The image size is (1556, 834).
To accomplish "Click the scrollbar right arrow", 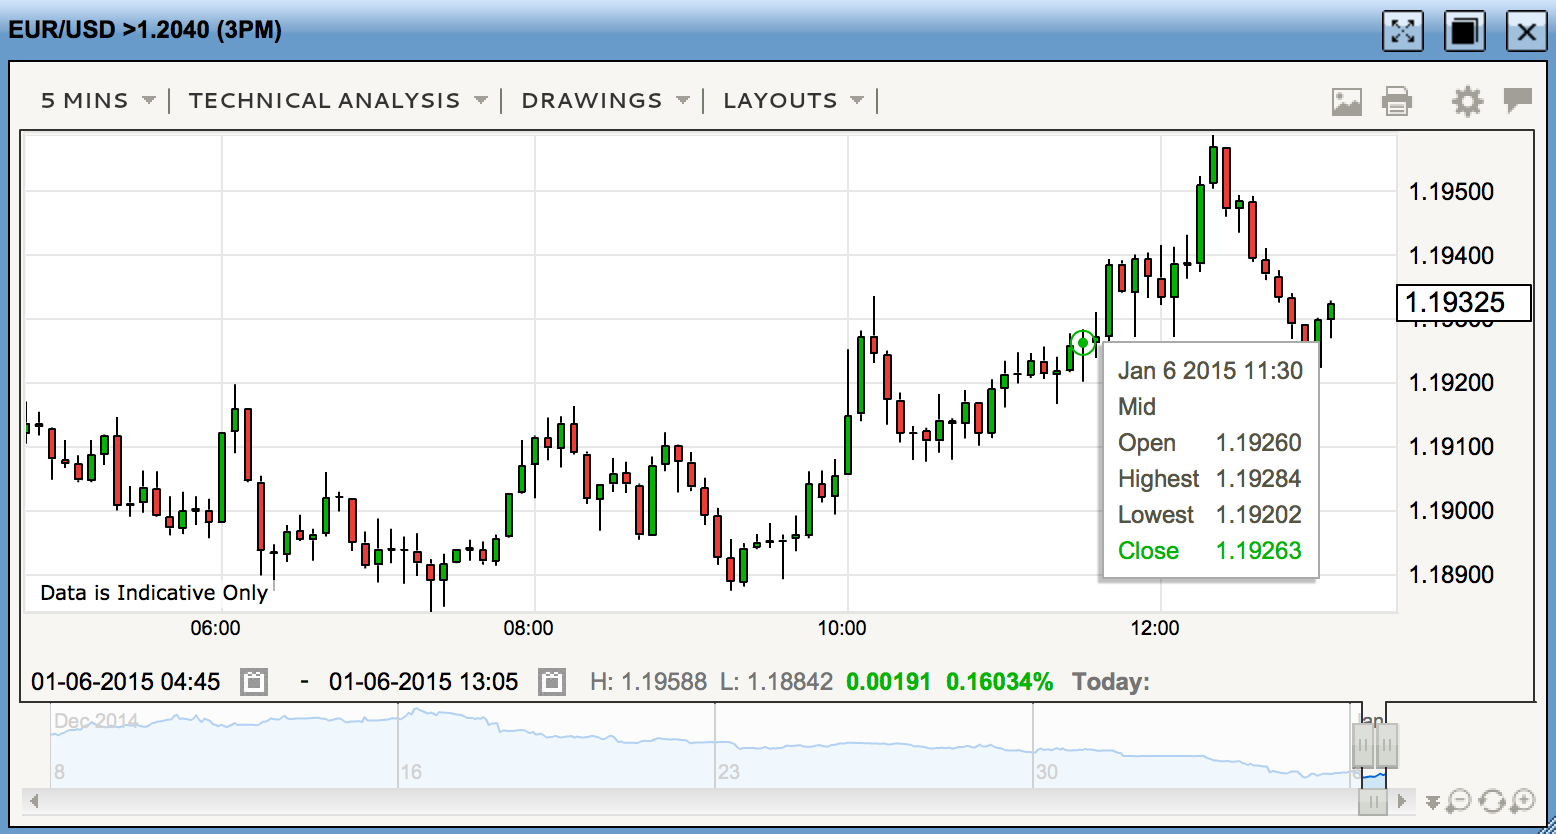I will click(1402, 801).
